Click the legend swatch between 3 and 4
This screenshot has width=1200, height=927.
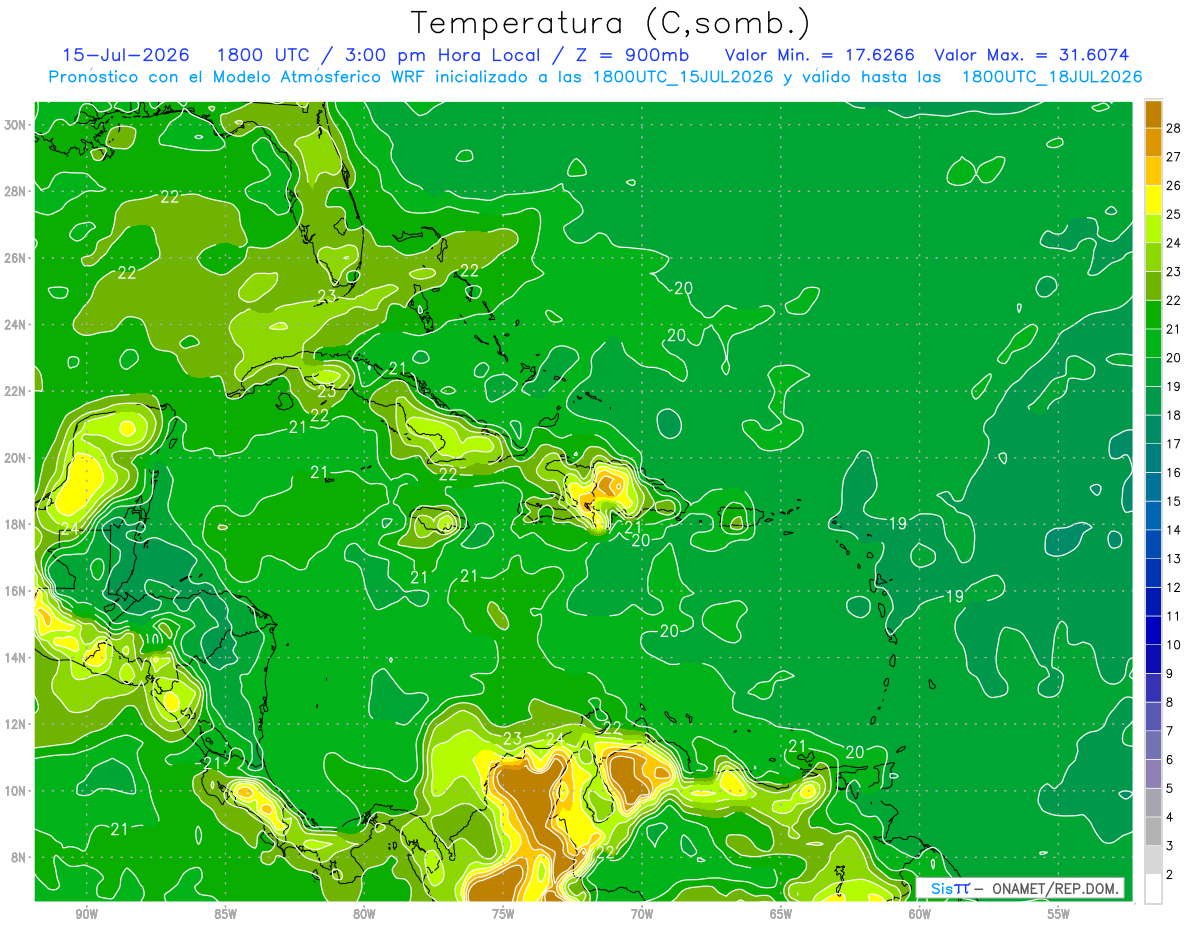click(x=1153, y=832)
